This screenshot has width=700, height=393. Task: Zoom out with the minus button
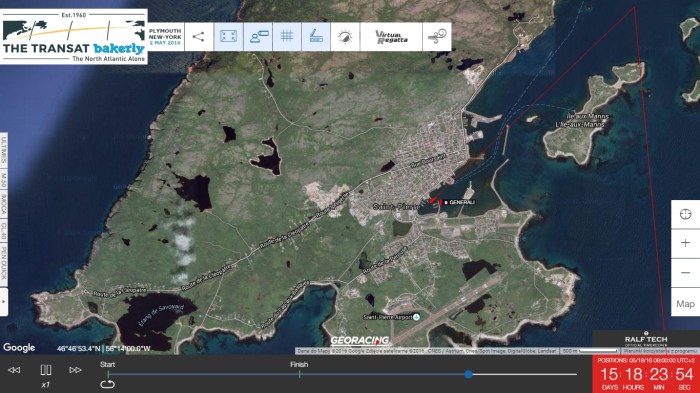(685, 272)
